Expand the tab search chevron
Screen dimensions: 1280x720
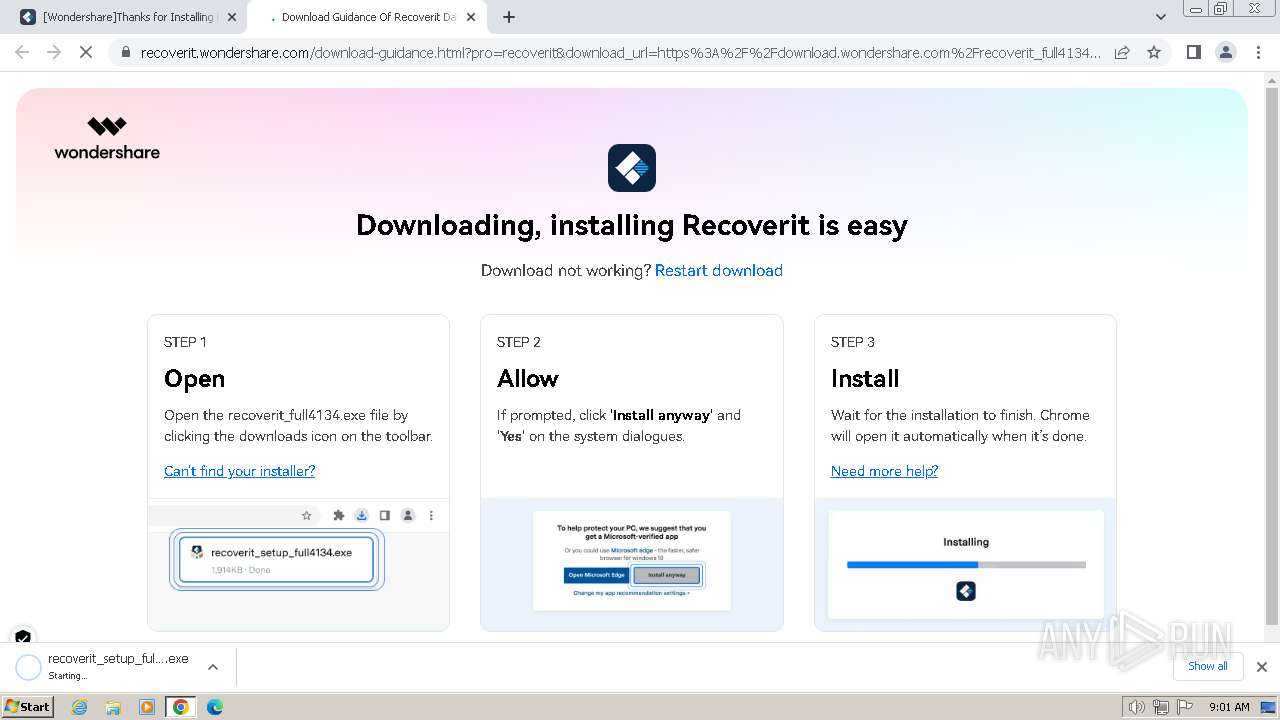[x=1161, y=17]
